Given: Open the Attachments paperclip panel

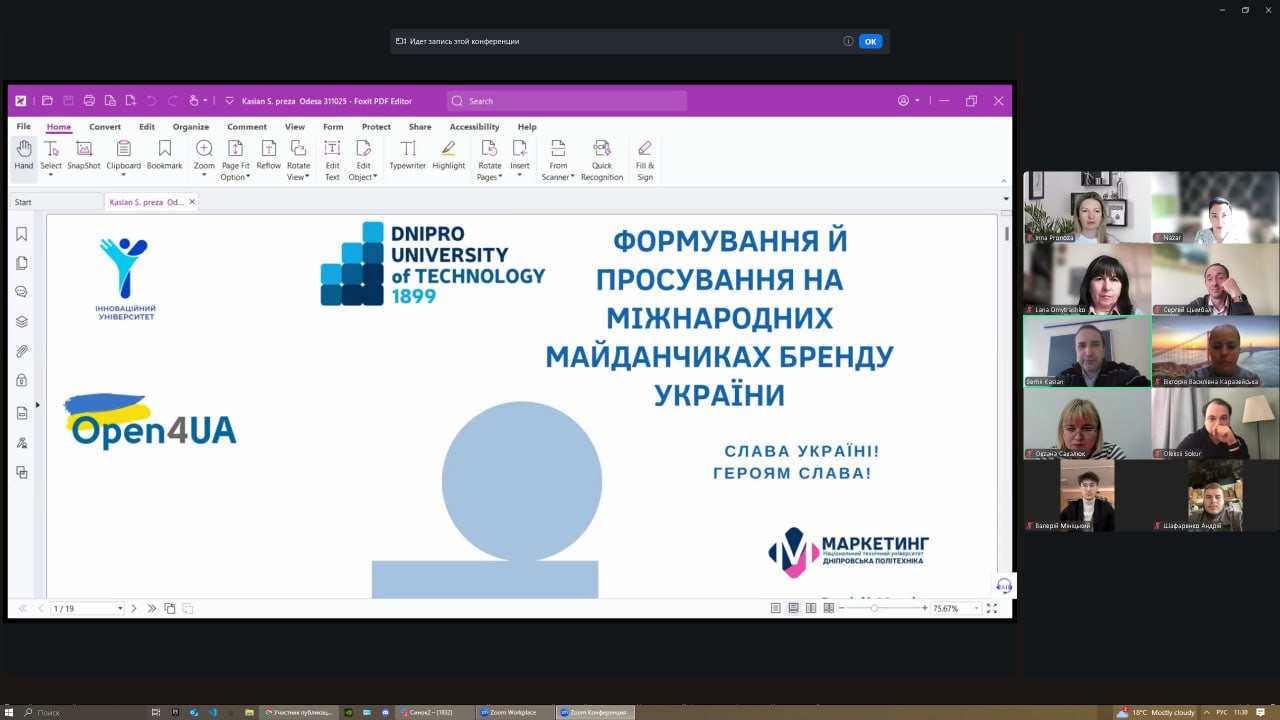Looking at the screenshot, I should 22,351.
